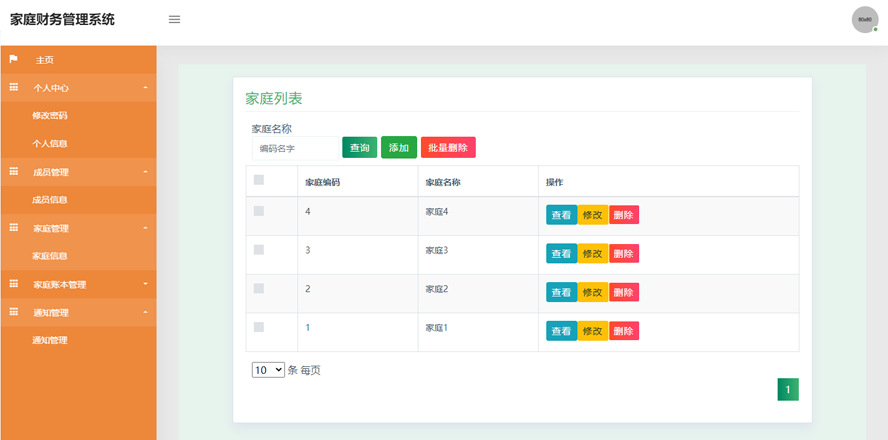
Task: Select page 1 pagination button
Action: click(x=788, y=390)
